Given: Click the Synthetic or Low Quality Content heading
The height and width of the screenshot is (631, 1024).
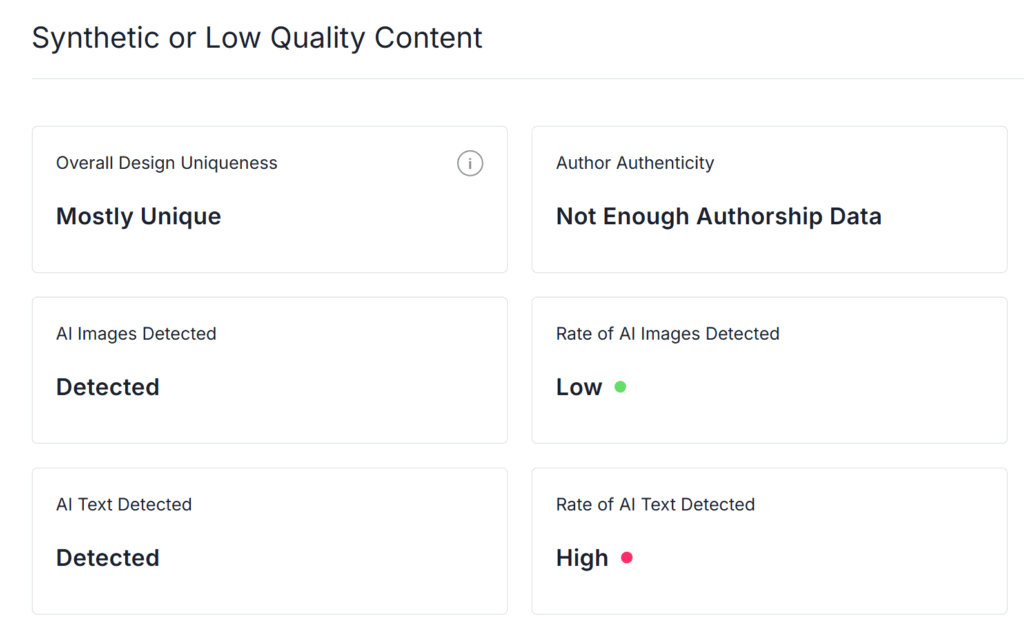Looking at the screenshot, I should tap(257, 38).
